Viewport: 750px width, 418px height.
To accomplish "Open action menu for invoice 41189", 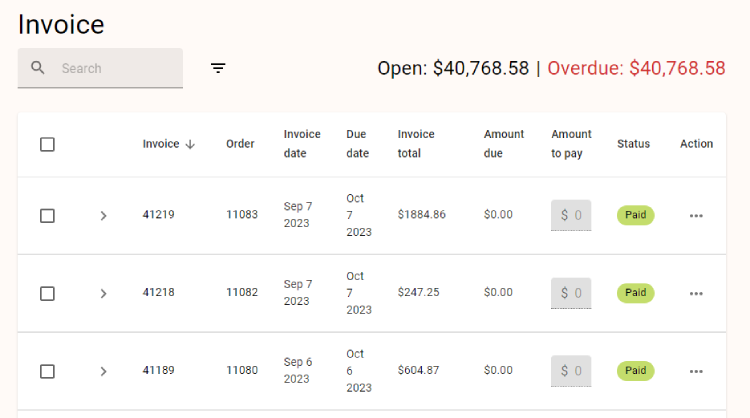I will pyautogui.click(x=696, y=371).
